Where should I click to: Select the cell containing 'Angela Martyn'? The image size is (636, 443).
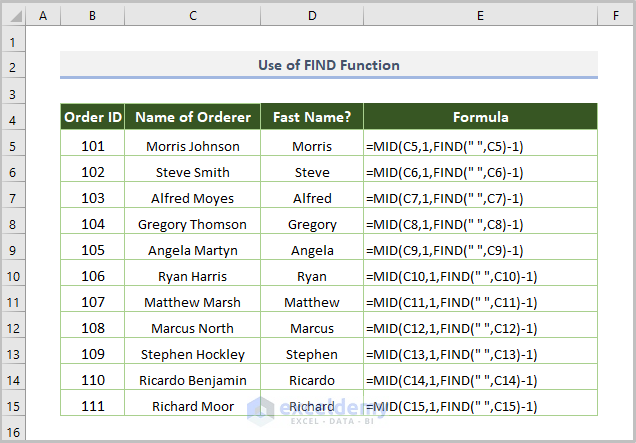click(192, 251)
